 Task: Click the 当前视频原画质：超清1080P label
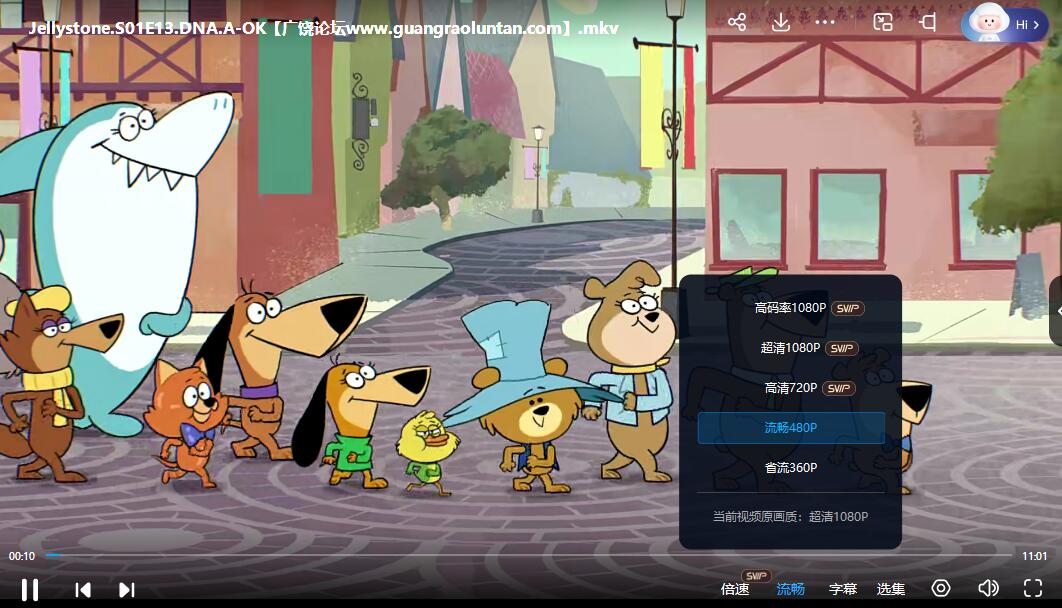coord(790,517)
